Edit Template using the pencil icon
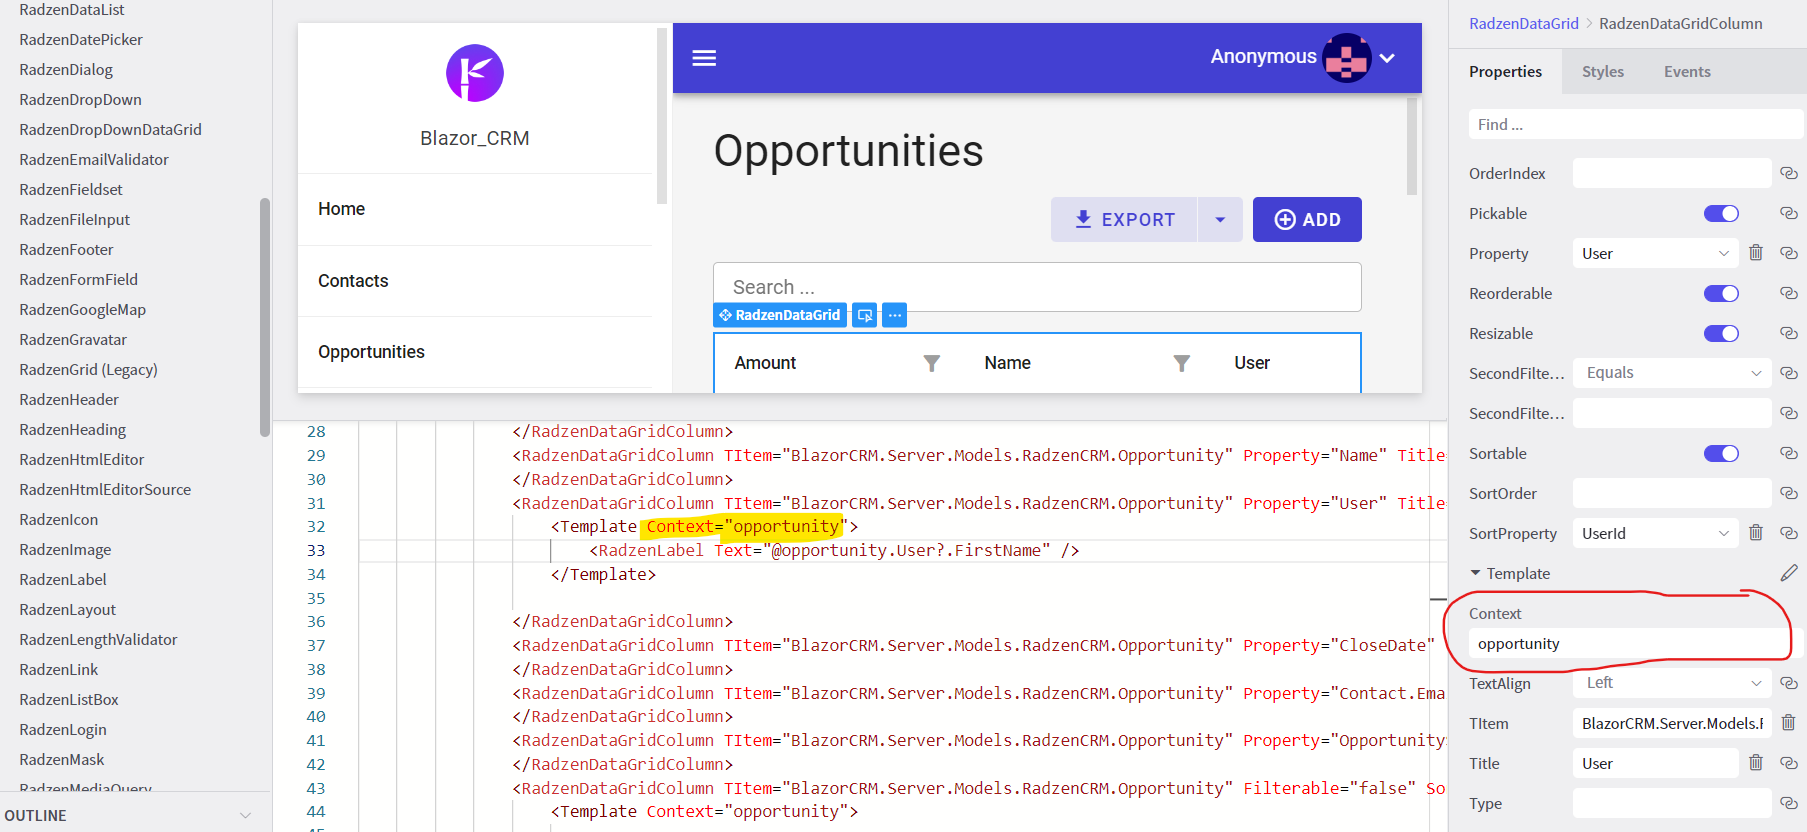The height and width of the screenshot is (832, 1807). [x=1788, y=573]
